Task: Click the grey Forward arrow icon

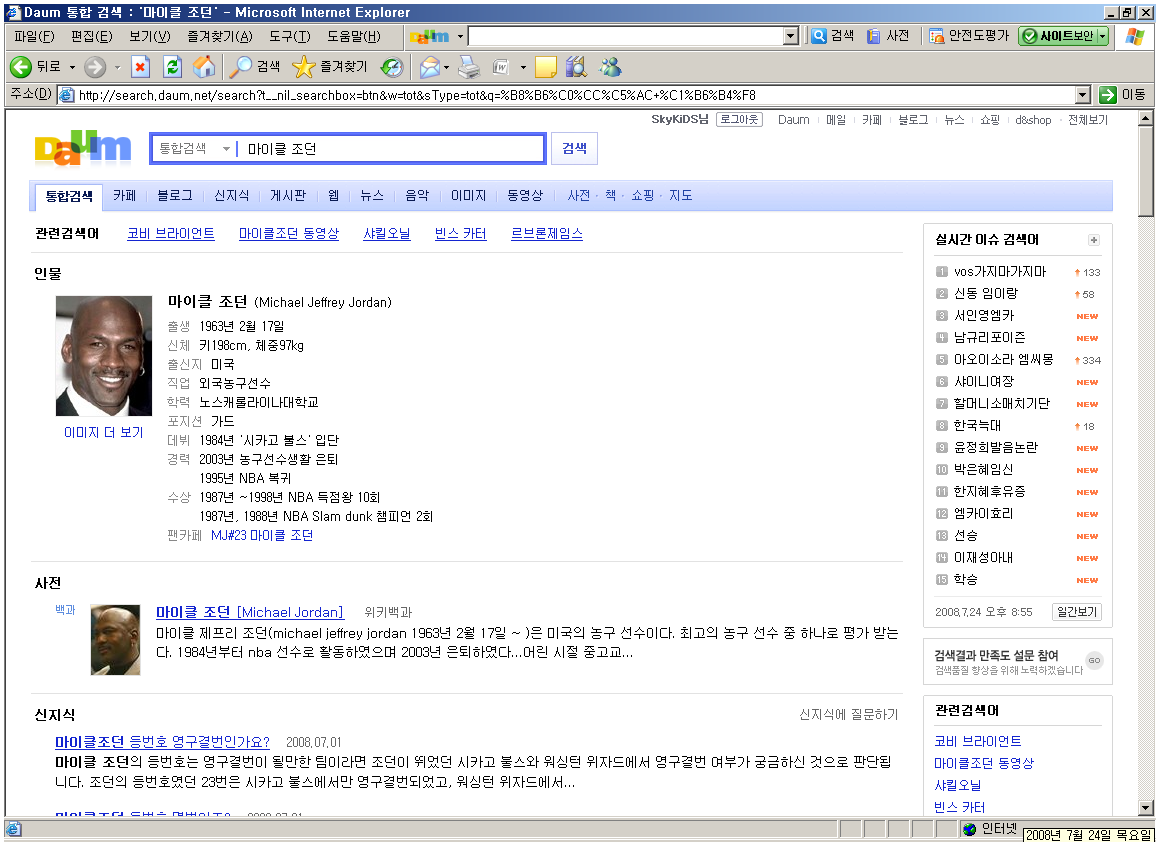Action: click(x=95, y=67)
